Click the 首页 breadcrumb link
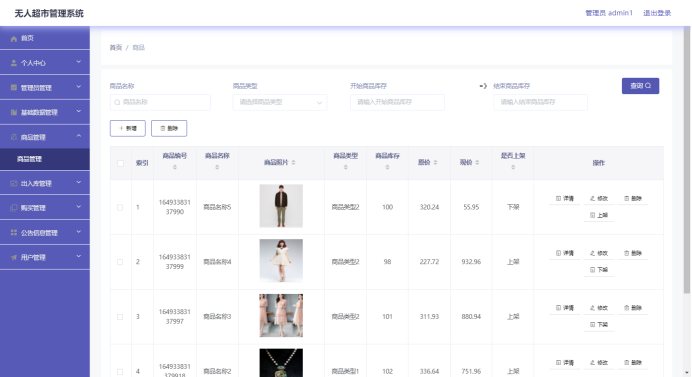This screenshot has width=692, height=377. click(116, 48)
